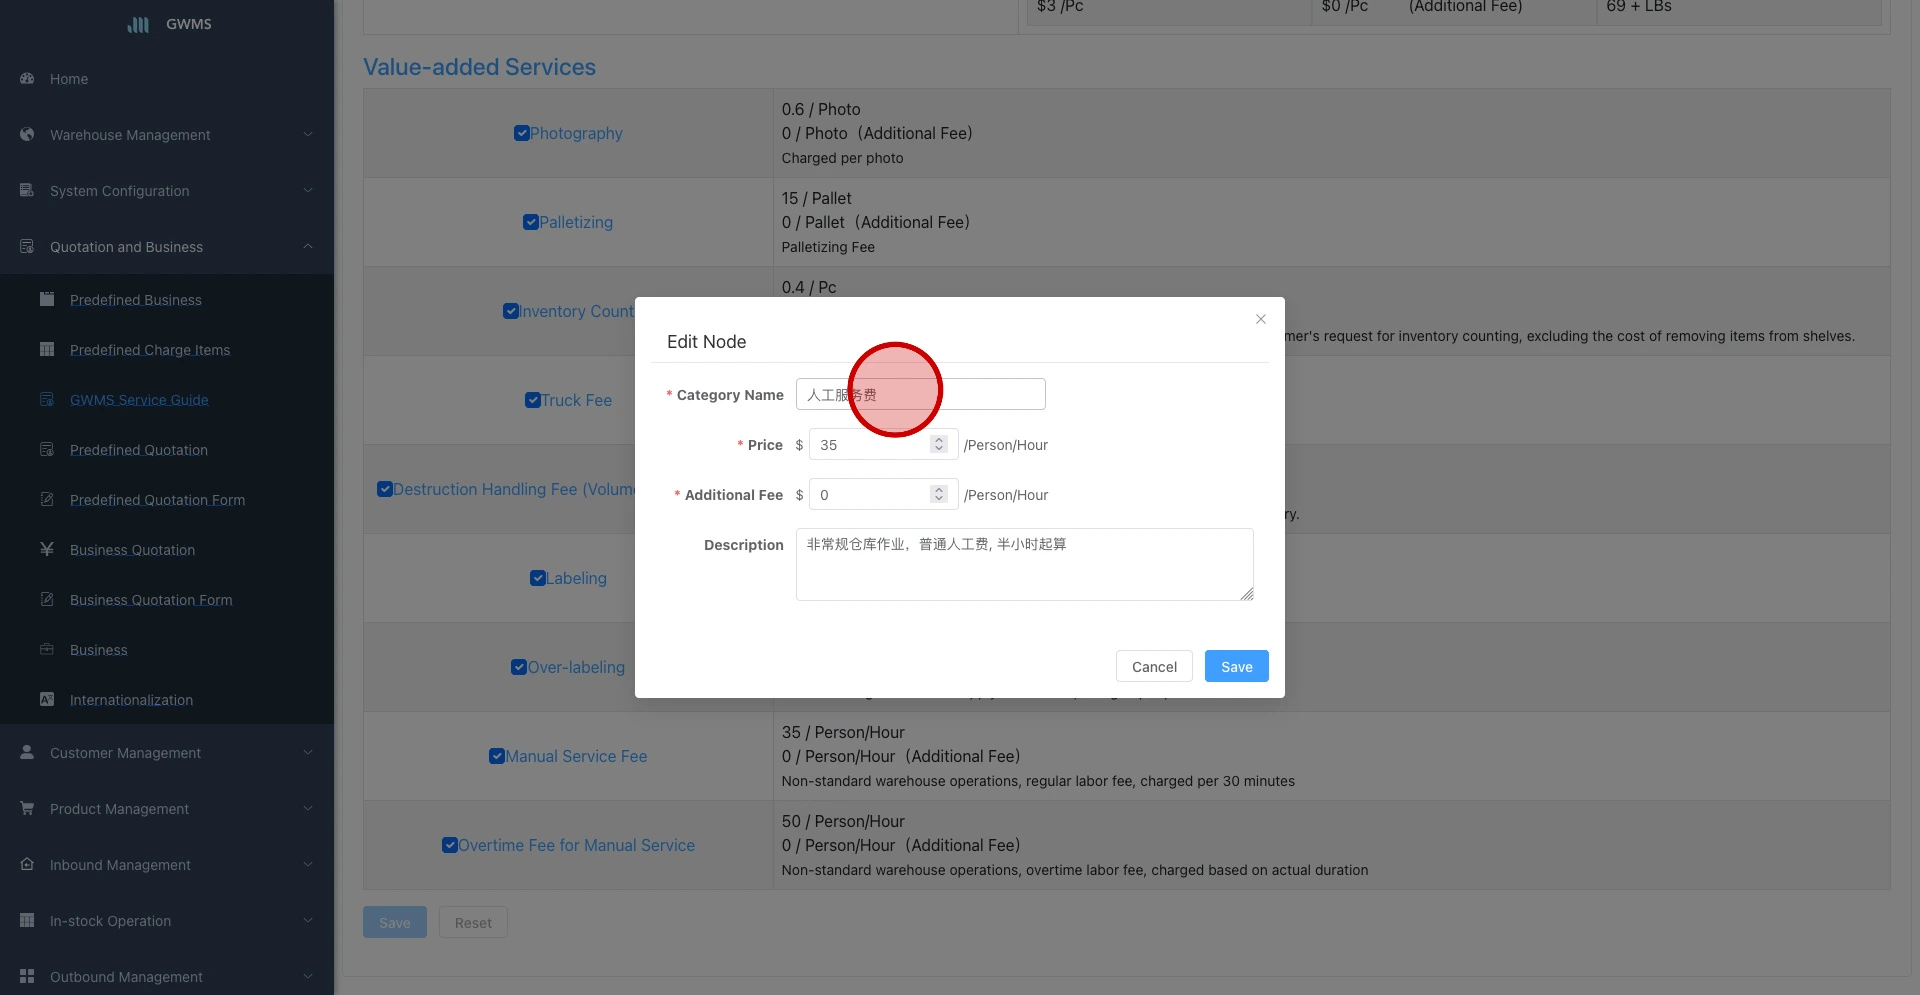This screenshot has height=995, width=1920.
Task: Toggle the Labeling checkbox
Action: tap(538, 578)
